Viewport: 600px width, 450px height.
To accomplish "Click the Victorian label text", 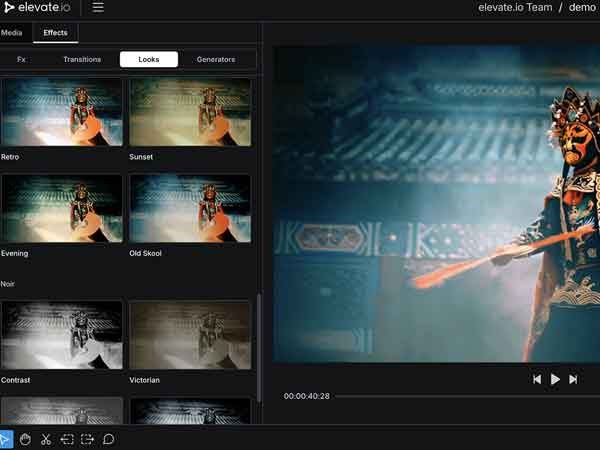I will click(145, 380).
